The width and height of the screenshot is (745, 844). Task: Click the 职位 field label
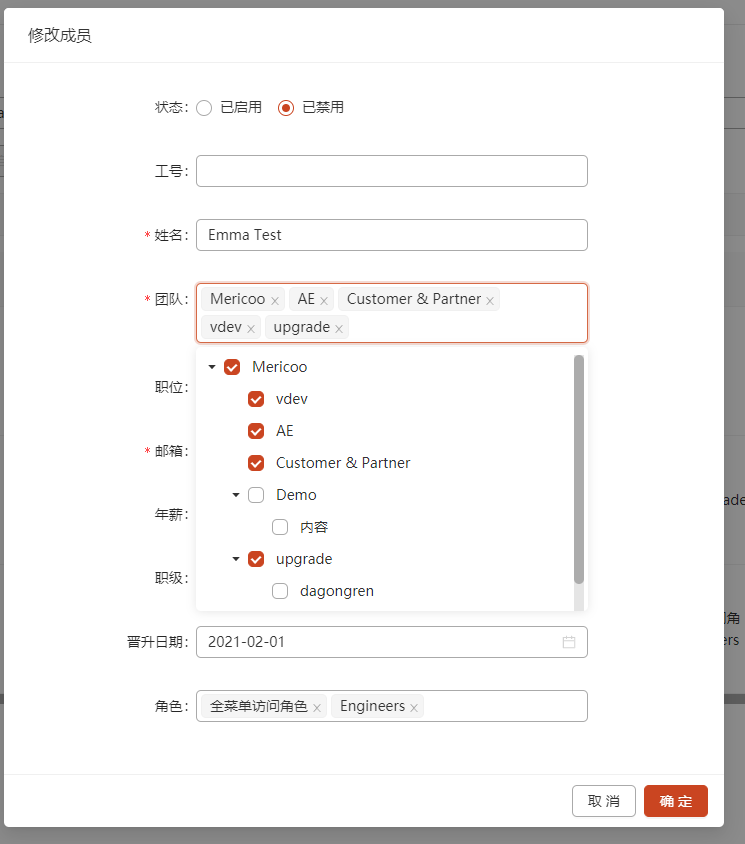pos(171,387)
